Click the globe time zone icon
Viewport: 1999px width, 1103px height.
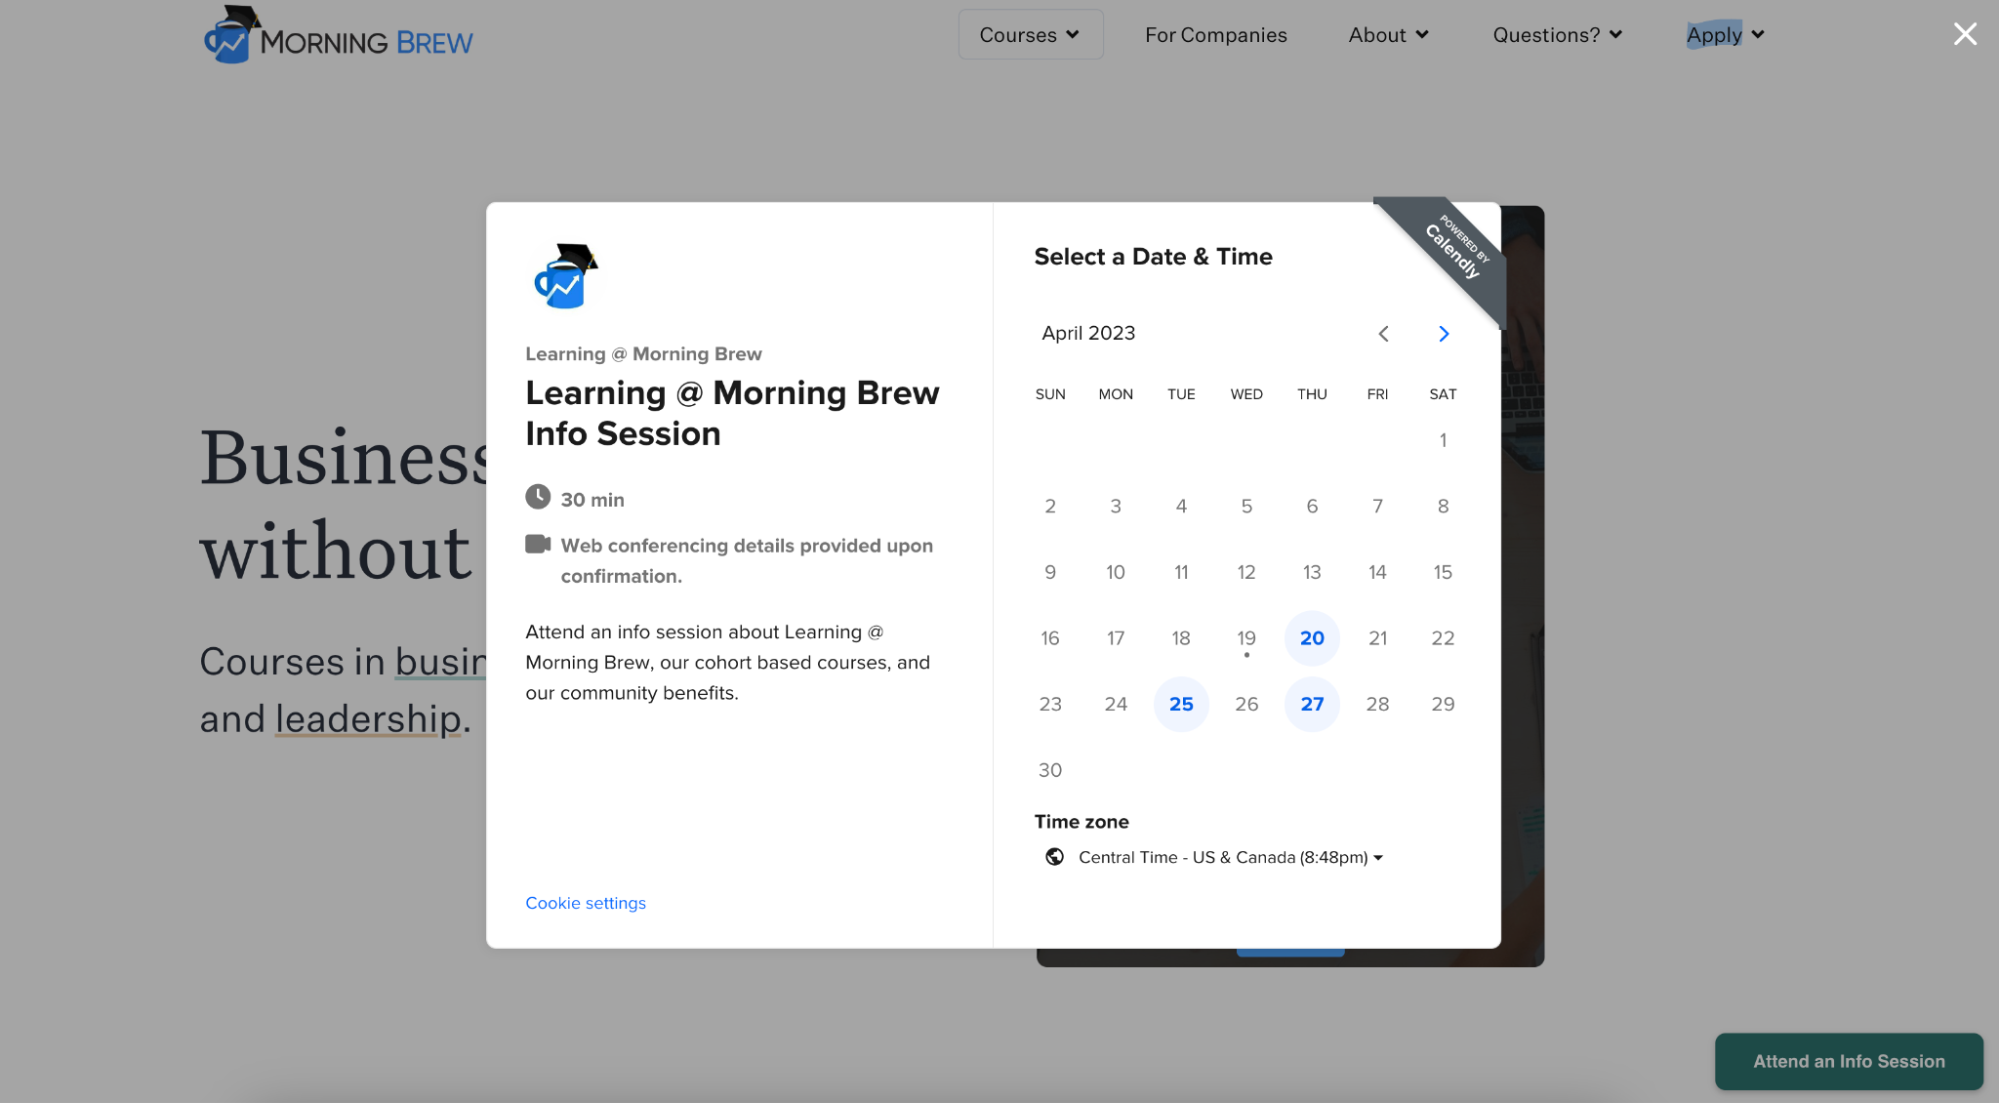pos(1054,857)
